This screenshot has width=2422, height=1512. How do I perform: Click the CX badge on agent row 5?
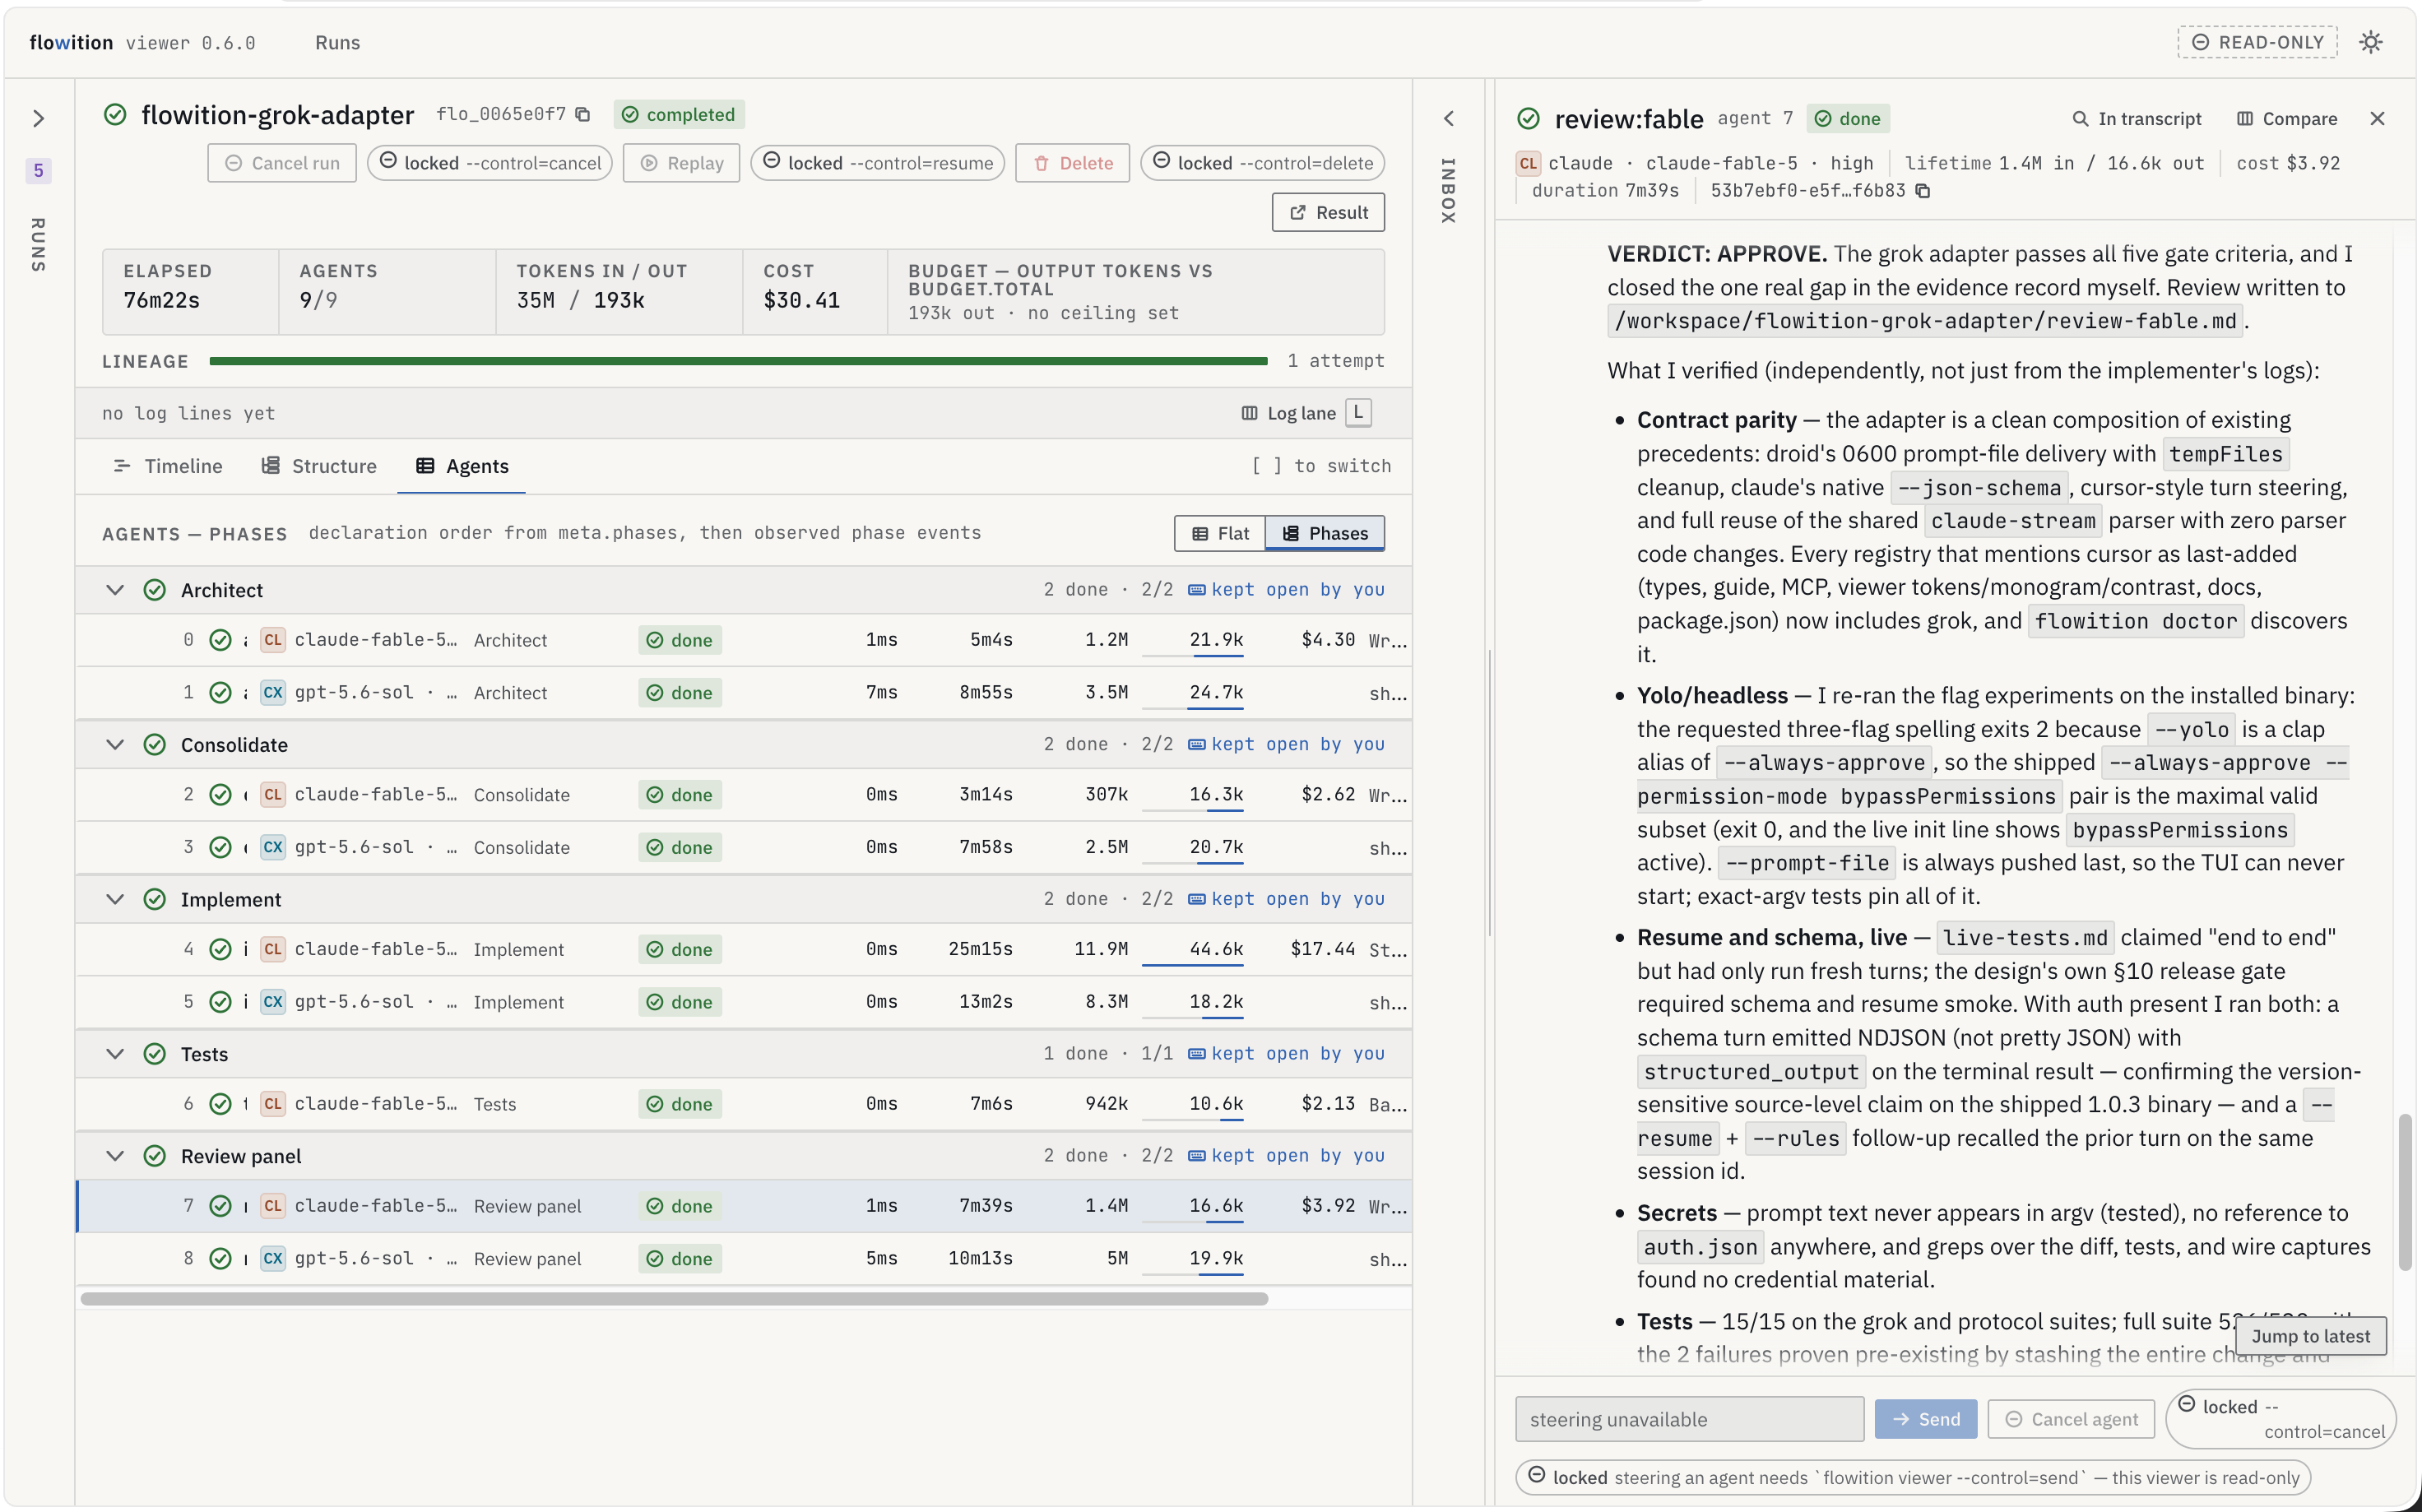(273, 1001)
